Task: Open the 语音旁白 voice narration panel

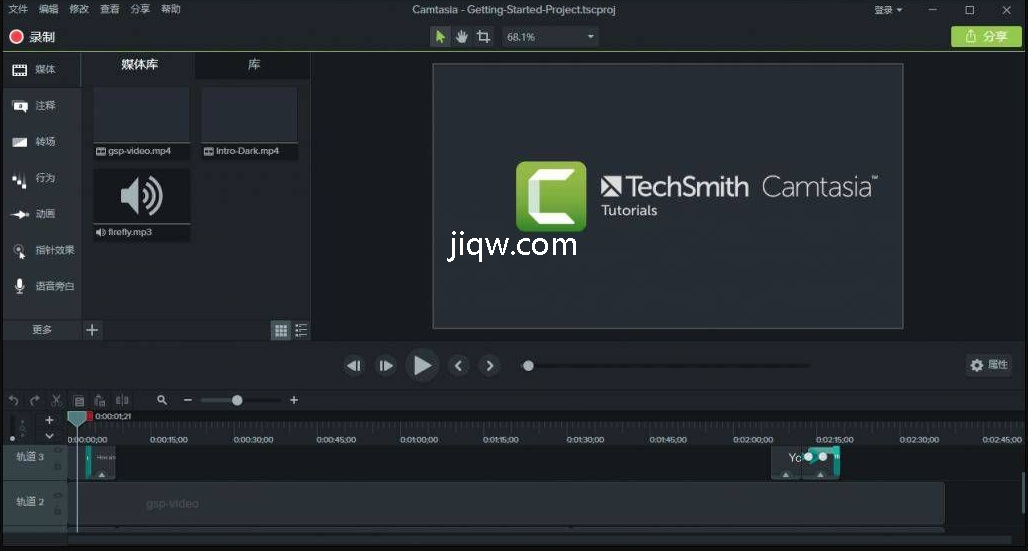Action: [x=42, y=286]
